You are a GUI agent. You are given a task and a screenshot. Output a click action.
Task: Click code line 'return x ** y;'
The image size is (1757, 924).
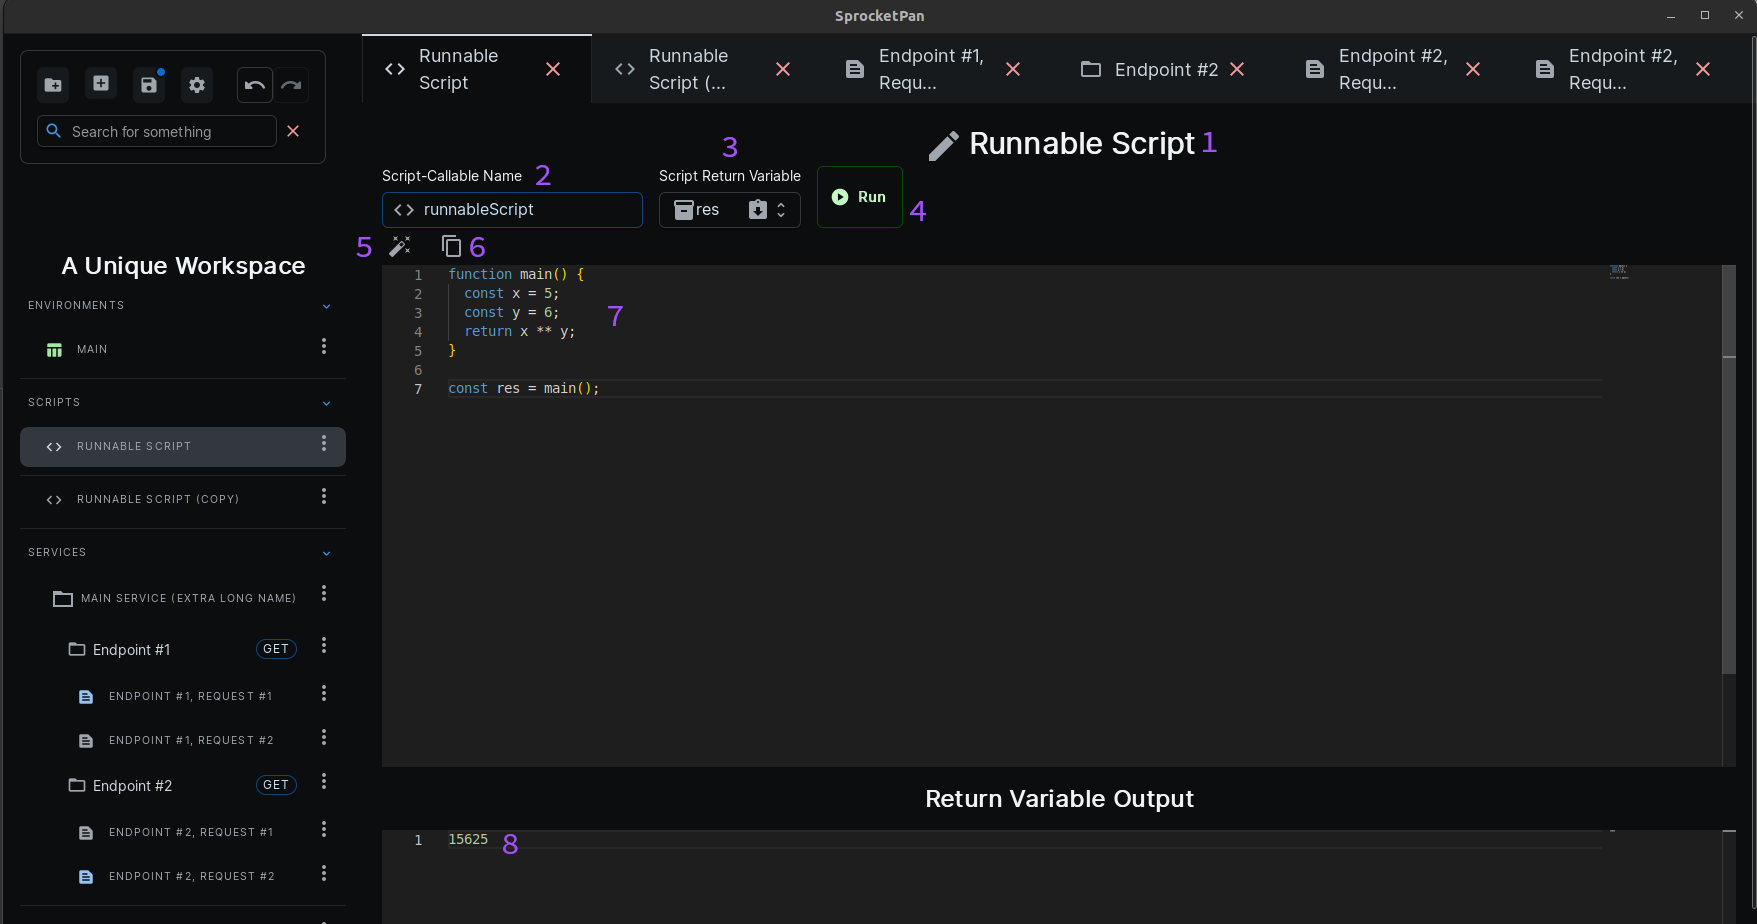tap(519, 331)
